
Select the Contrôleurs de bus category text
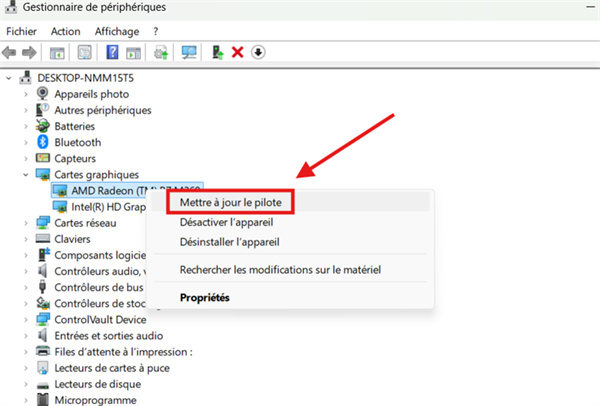click(x=99, y=287)
